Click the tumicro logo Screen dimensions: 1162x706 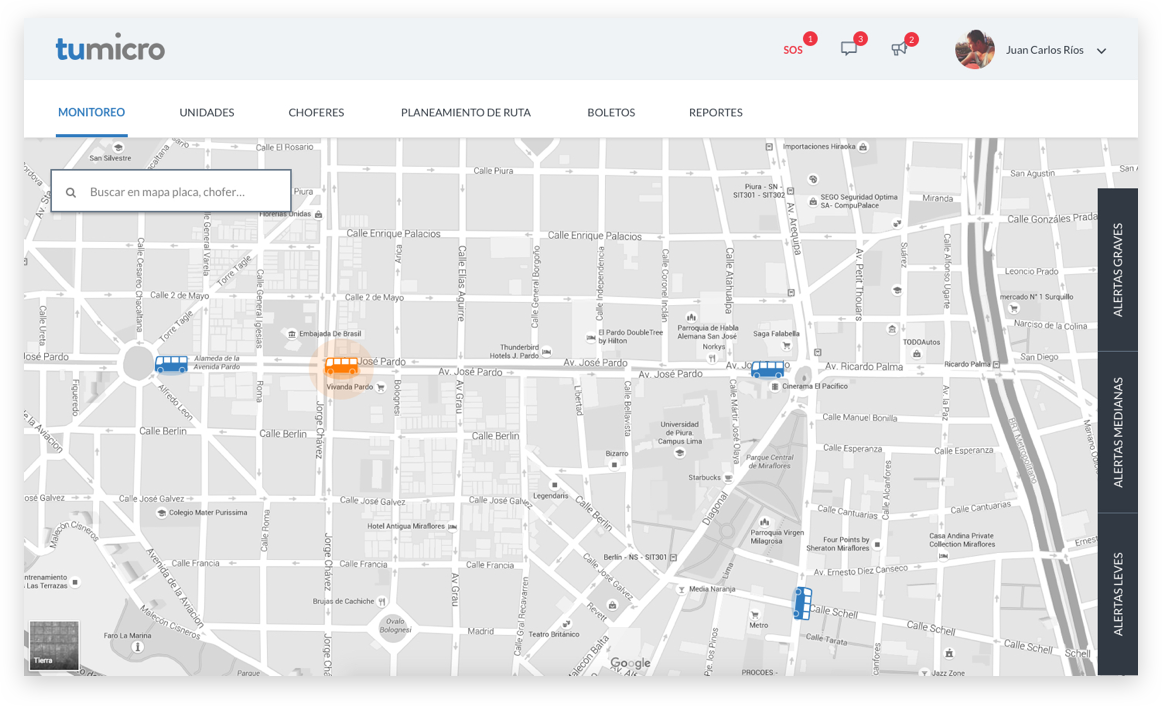[110, 49]
